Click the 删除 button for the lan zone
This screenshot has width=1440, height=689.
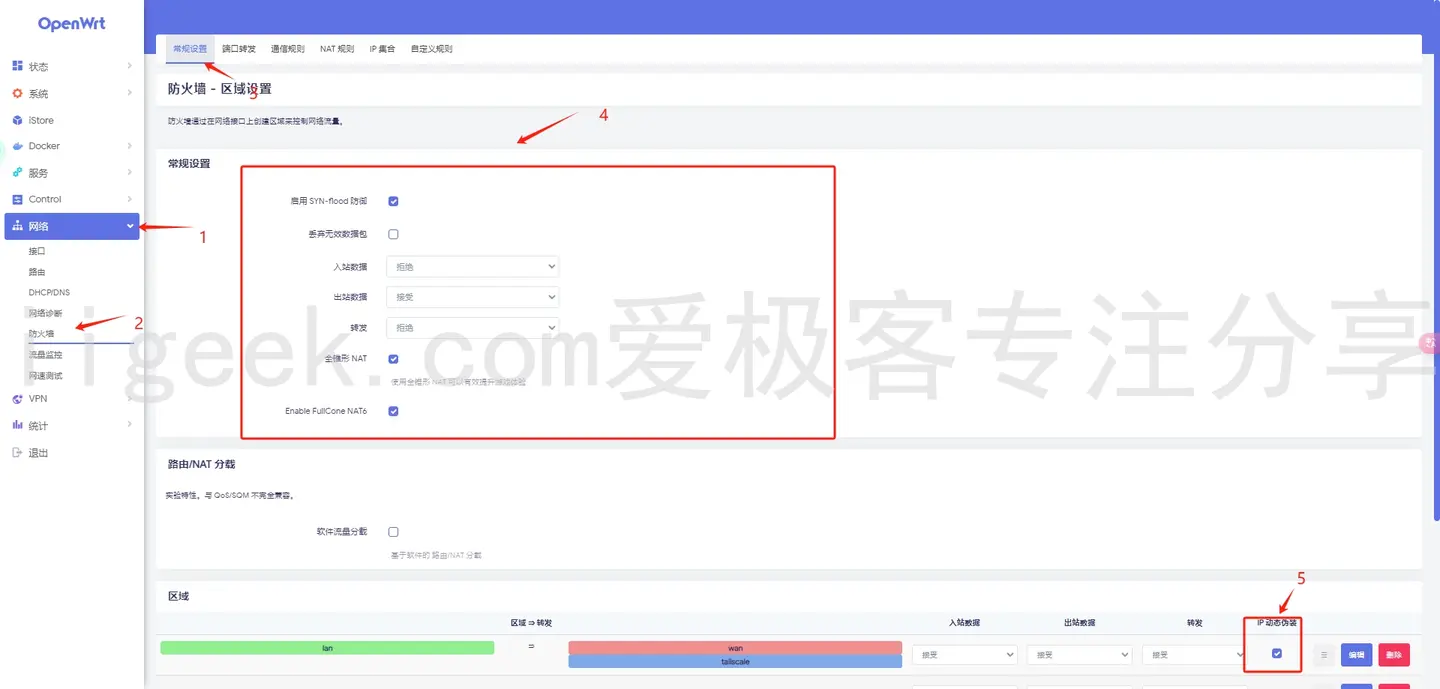(1394, 654)
